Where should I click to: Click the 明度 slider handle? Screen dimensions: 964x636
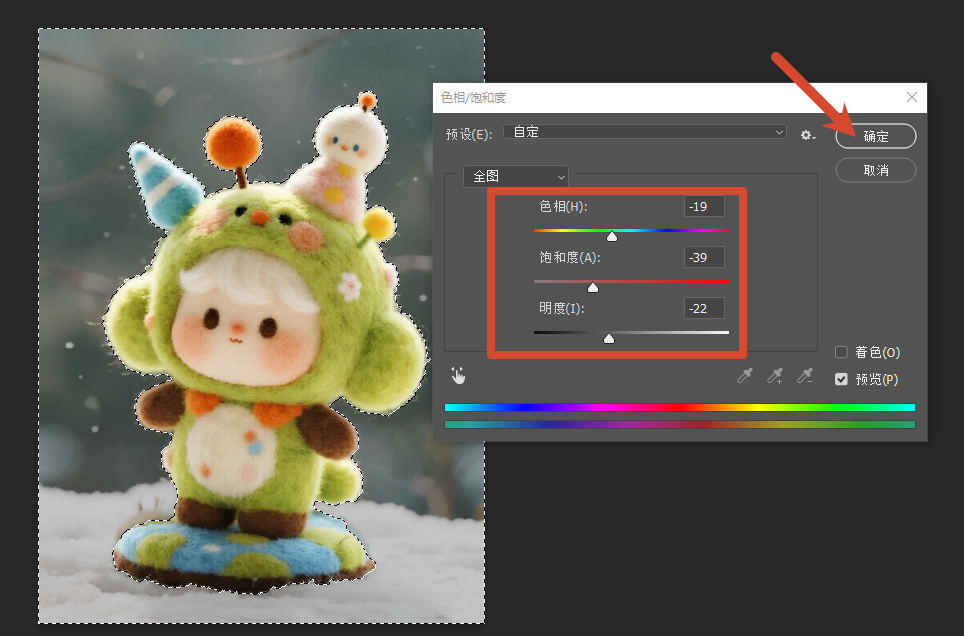tap(609, 339)
